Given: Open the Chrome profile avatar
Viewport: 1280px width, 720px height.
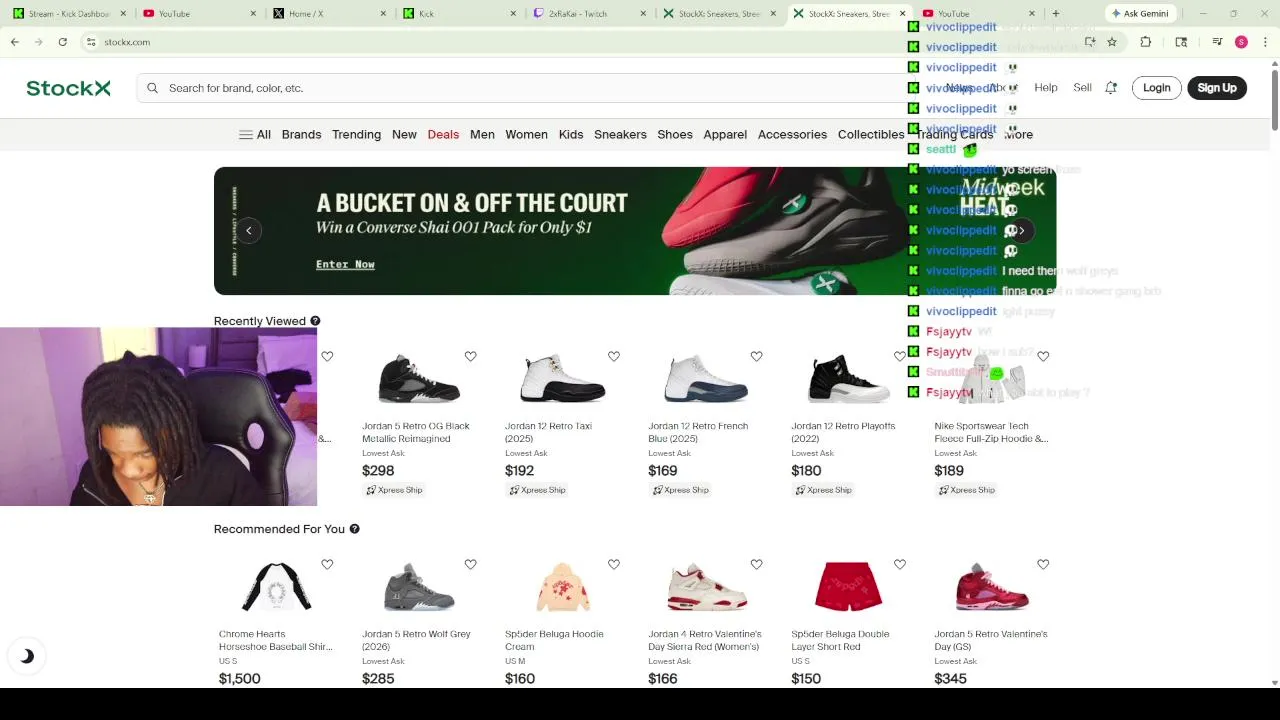Looking at the screenshot, I should tap(1241, 42).
